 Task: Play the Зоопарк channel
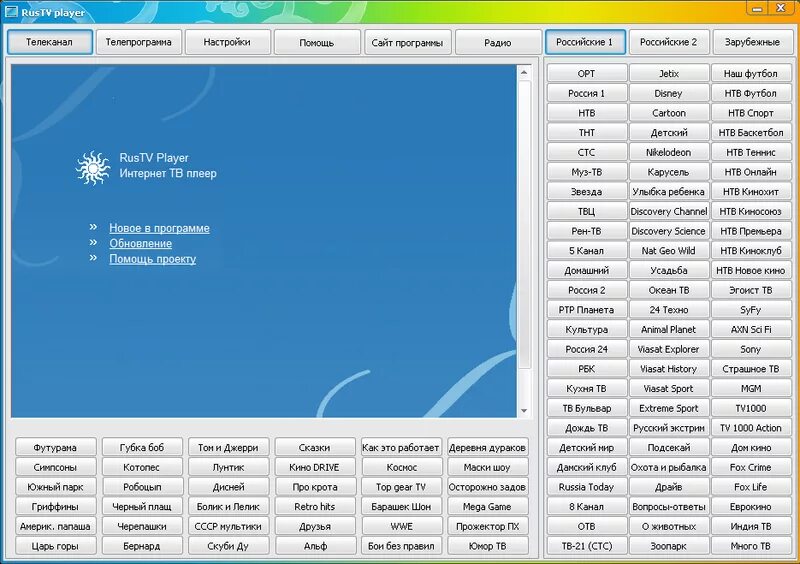pyautogui.click(x=668, y=546)
